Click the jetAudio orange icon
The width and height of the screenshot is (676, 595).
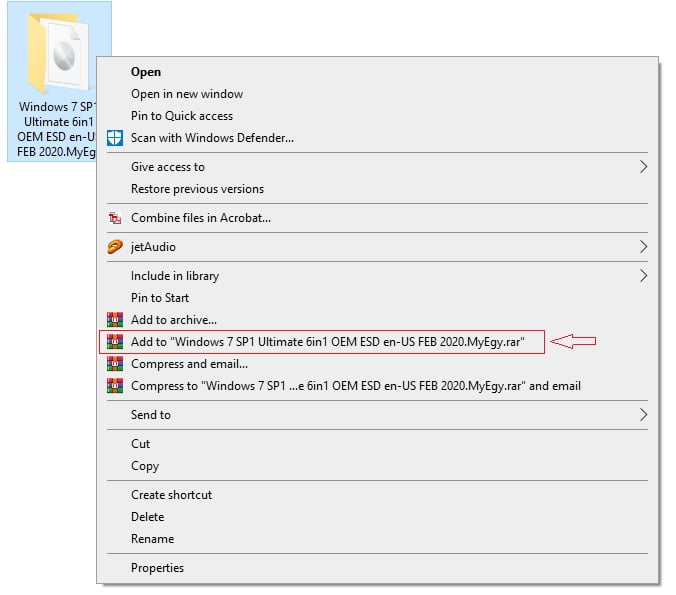tap(115, 247)
